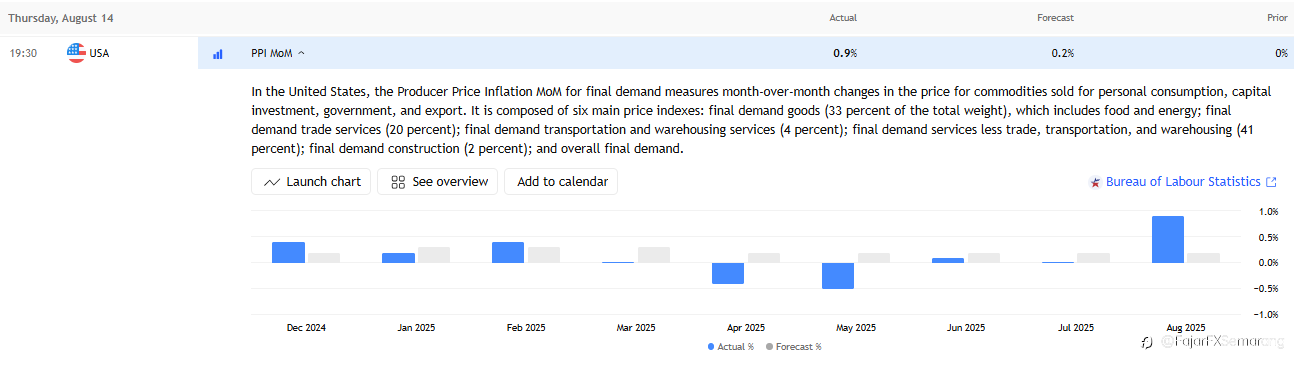Click the external link icon beside Bureau
Image resolution: width=1301 pixels, height=369 pixels.
coord(1271,182)
